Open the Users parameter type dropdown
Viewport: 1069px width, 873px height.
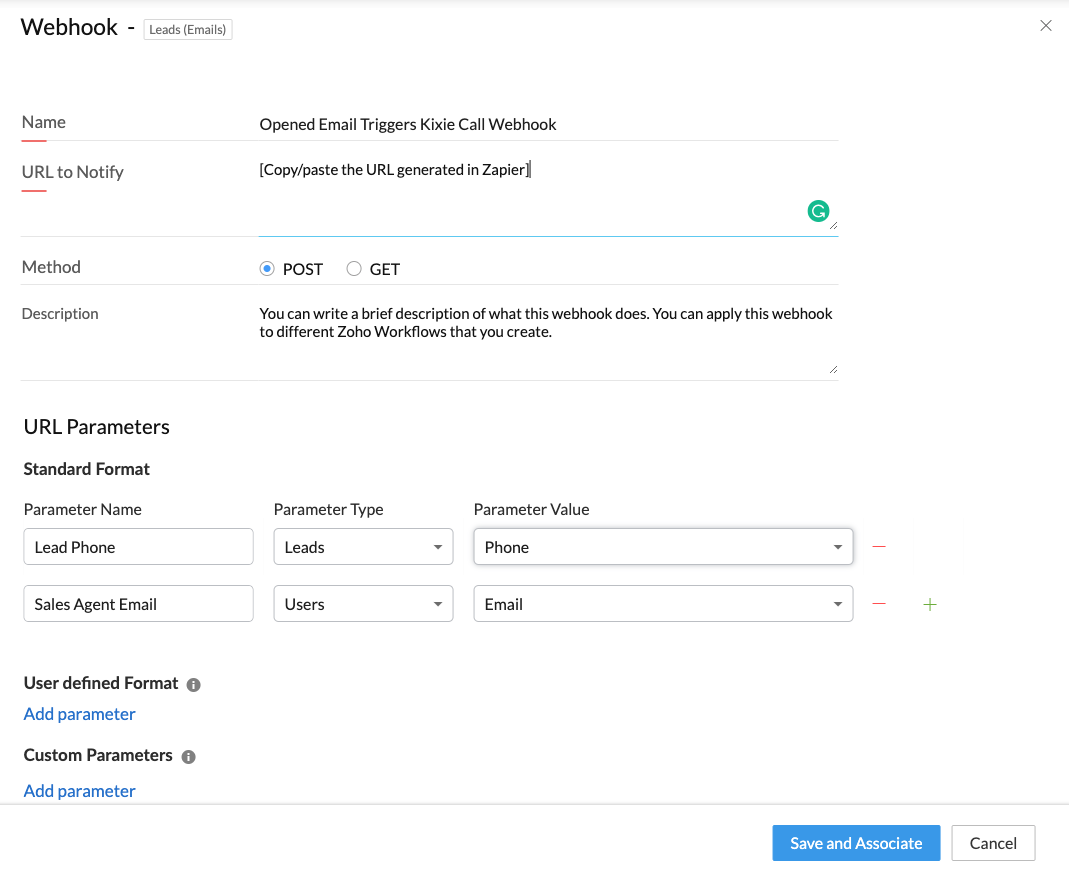tap(363, 604)
